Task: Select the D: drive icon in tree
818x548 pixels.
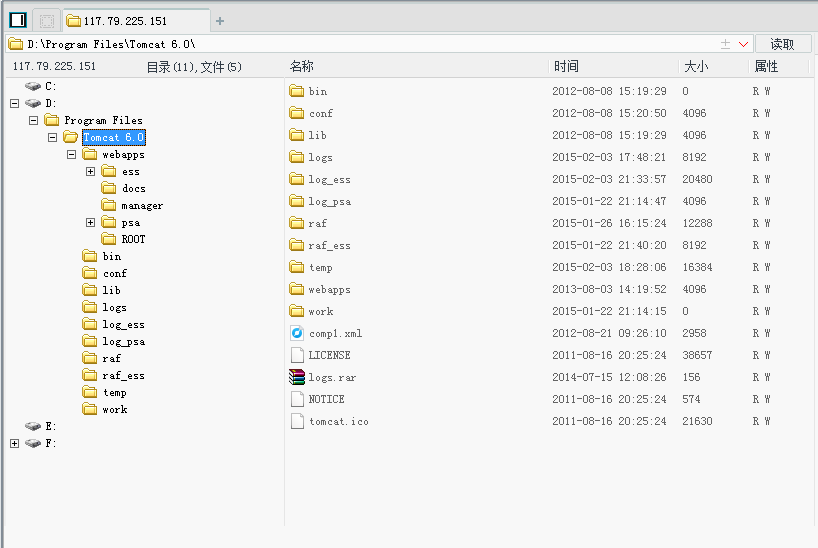Action: click(x=33, y=103)
